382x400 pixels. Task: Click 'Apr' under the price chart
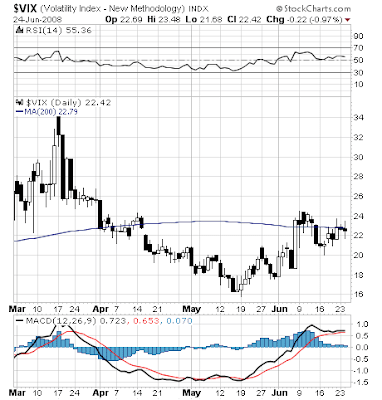click(x=100, y=309)
